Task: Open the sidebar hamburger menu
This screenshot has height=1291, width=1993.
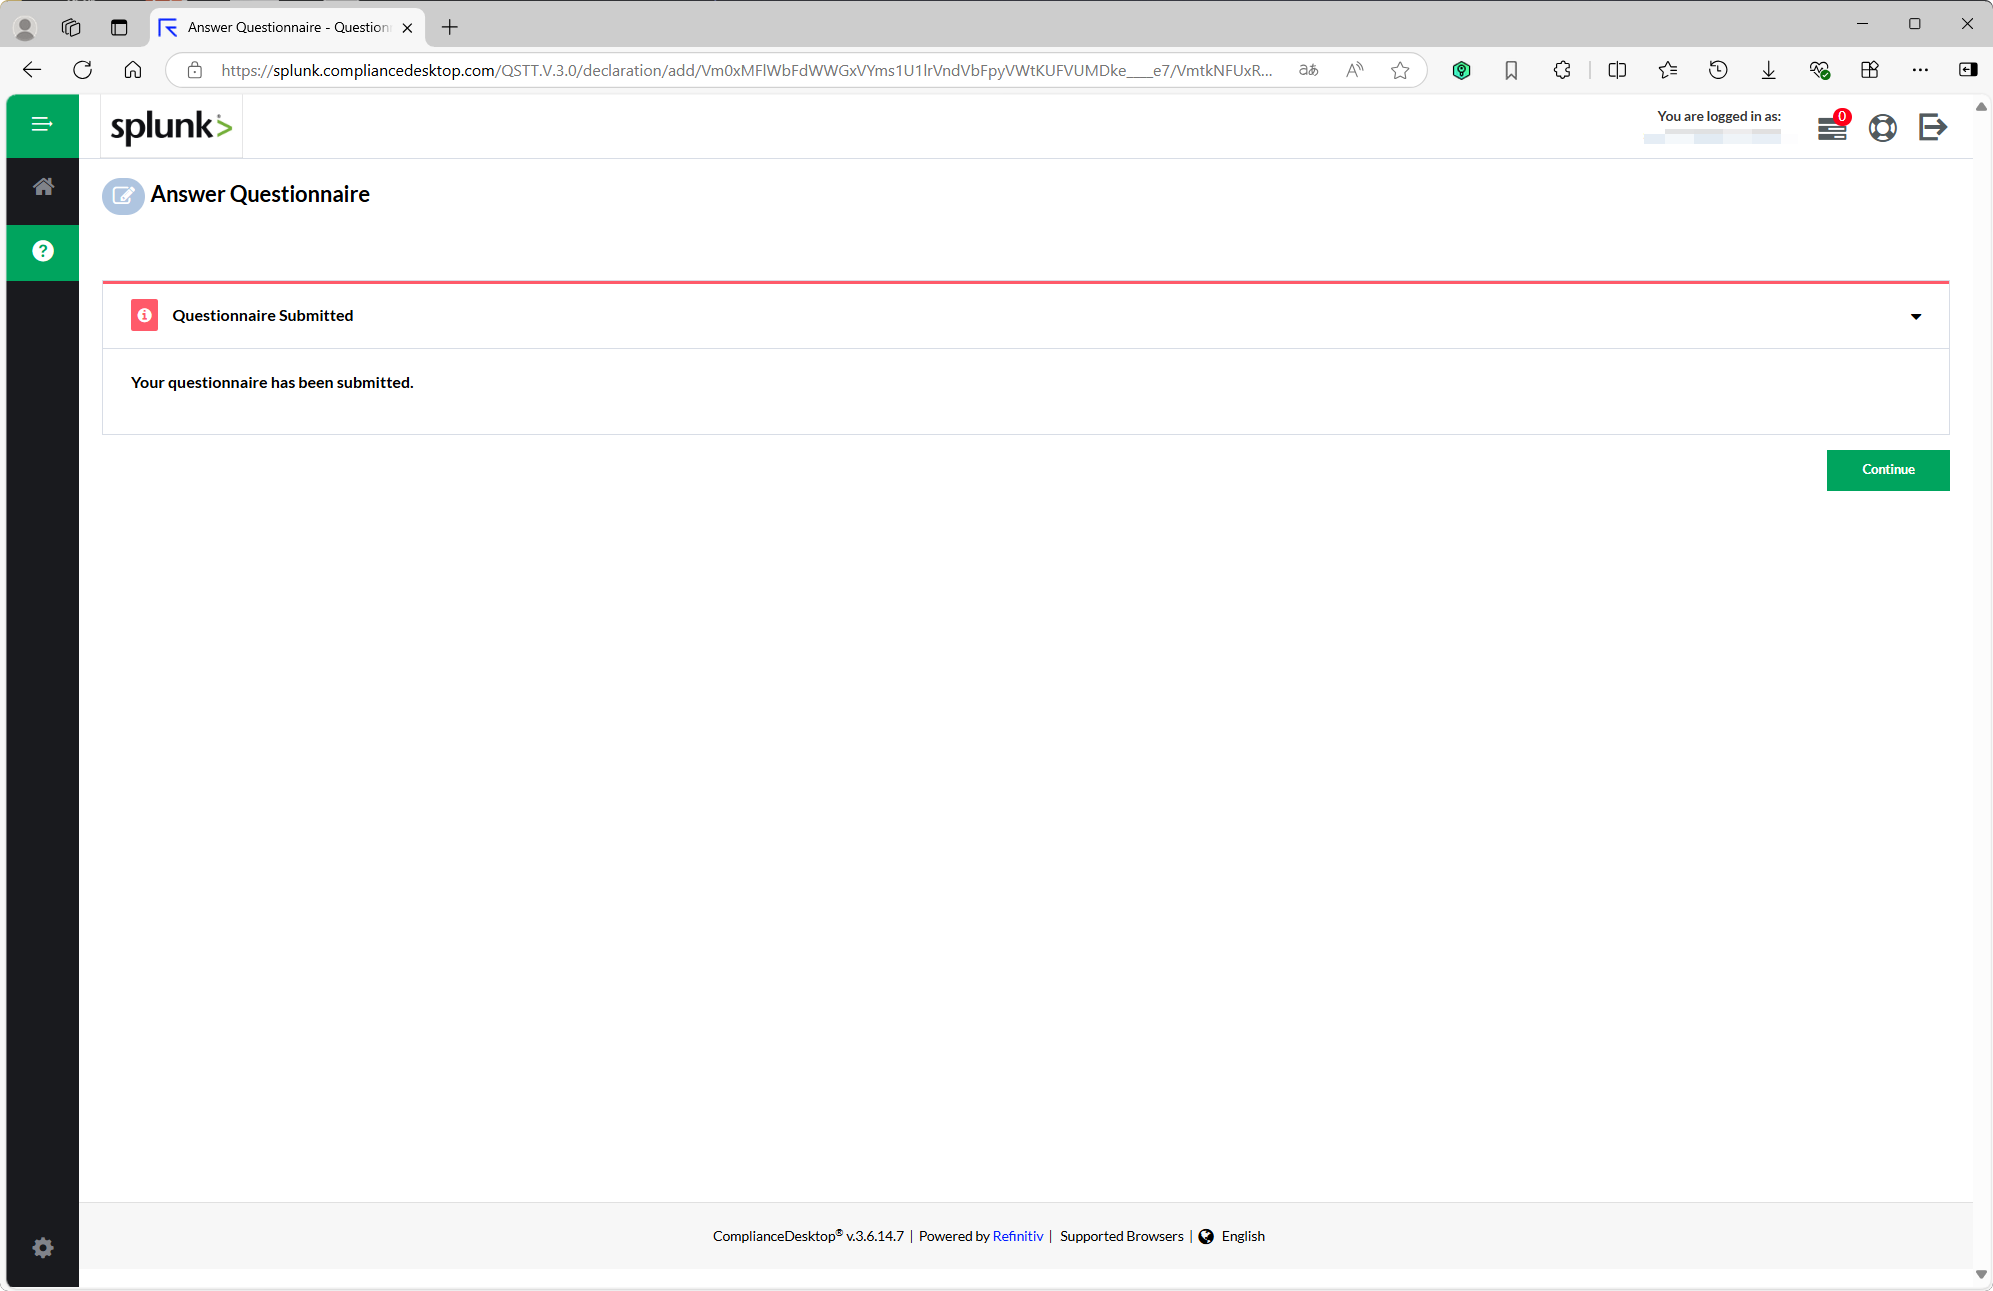Action: click(42, 125)
